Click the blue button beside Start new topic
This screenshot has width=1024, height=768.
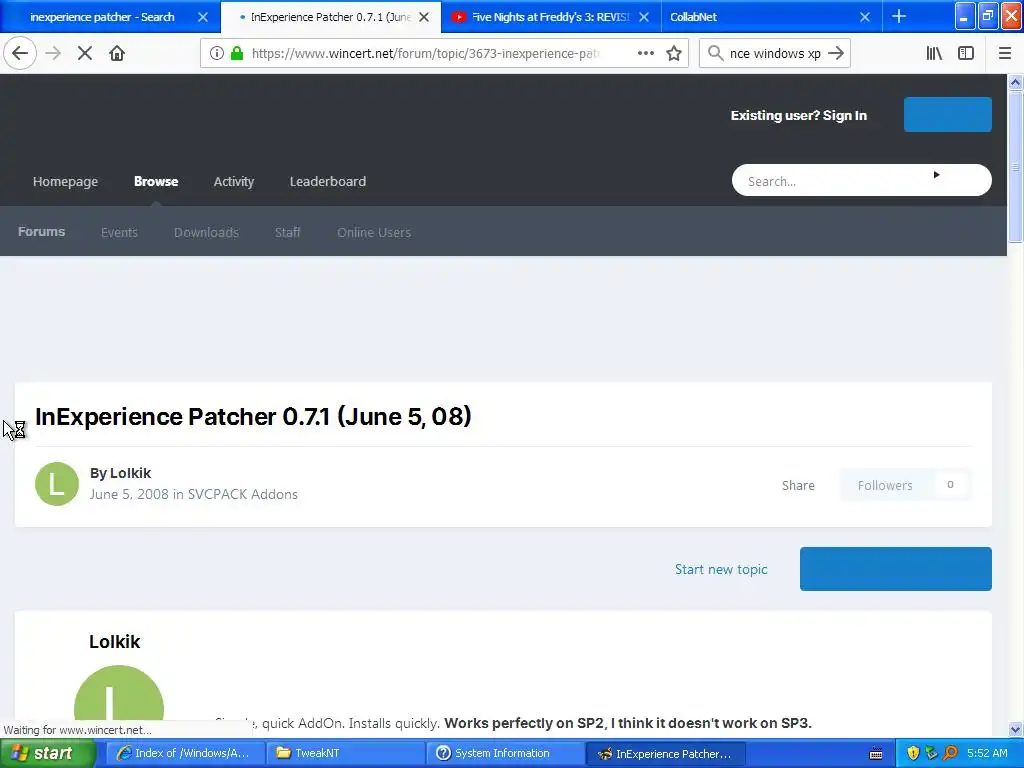[x=895, y=569]
